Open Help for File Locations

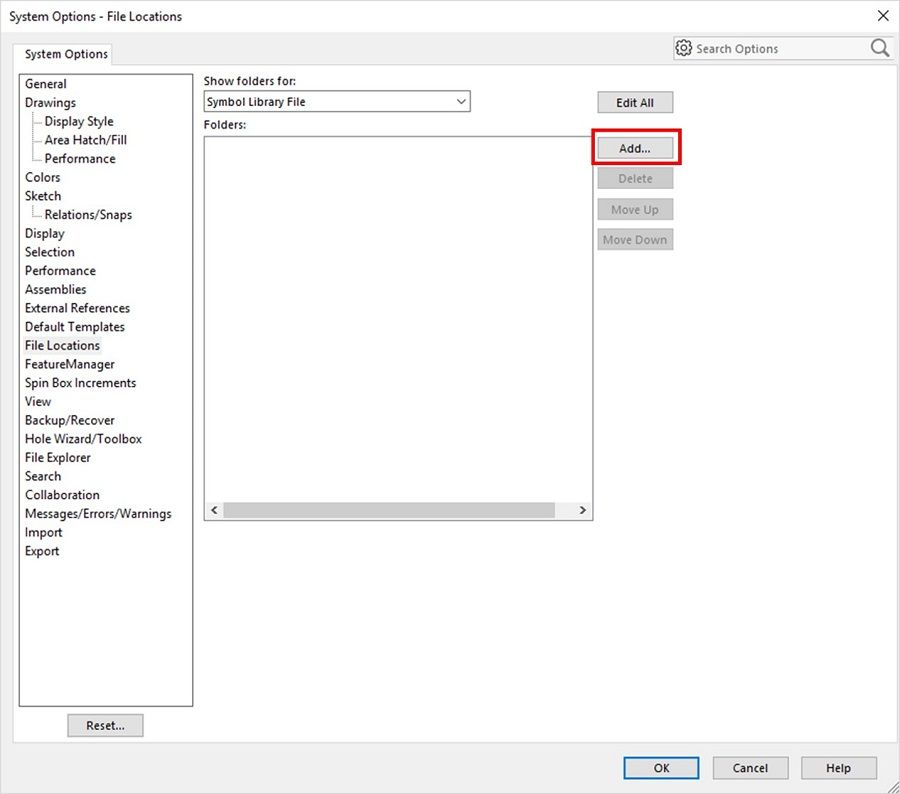pos(838,768)
